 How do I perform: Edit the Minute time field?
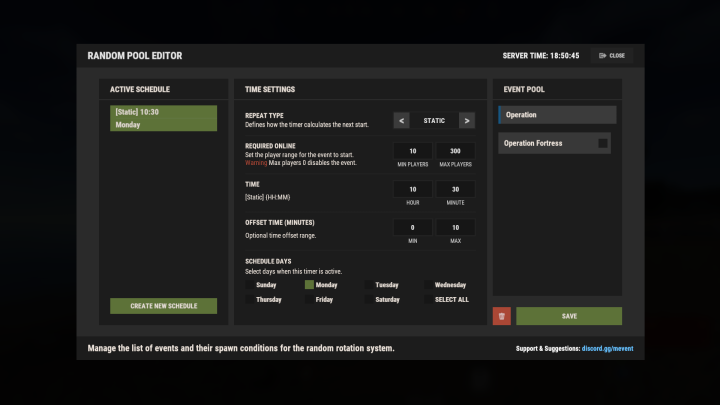click(455, 189)
